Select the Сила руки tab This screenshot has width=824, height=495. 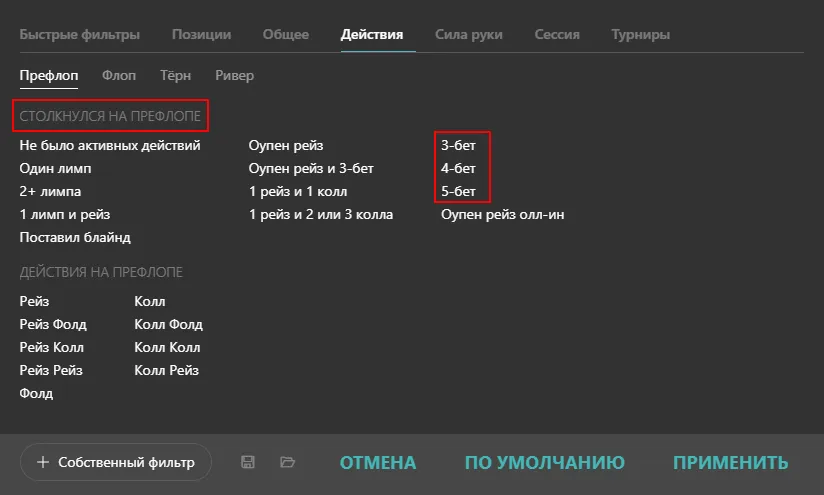469,34
